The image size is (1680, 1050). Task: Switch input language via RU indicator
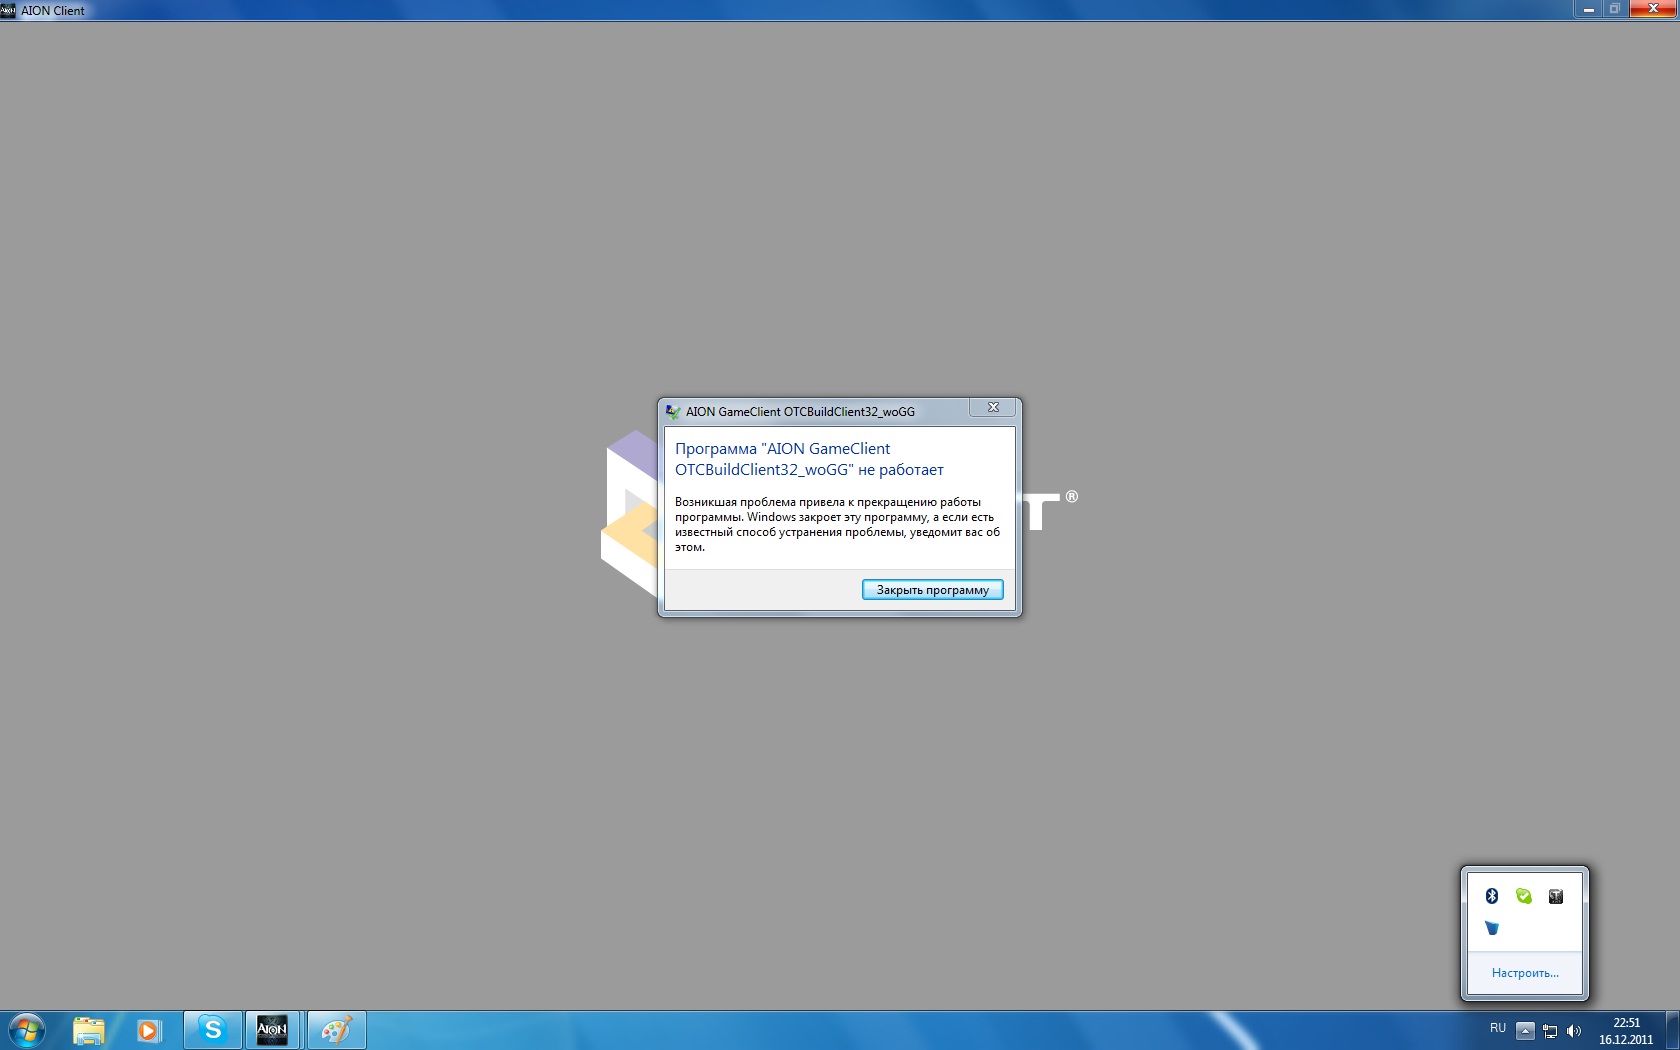click(1498, 1028)
